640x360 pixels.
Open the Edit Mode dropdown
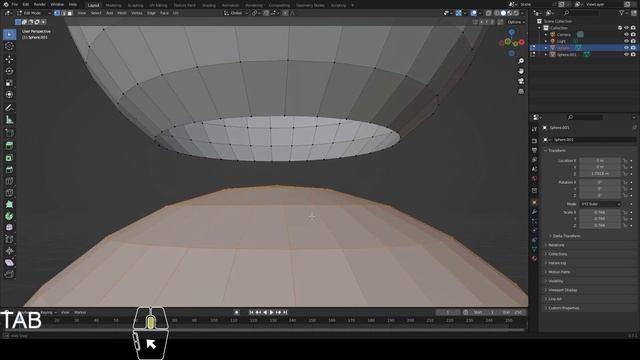[33, 13]
